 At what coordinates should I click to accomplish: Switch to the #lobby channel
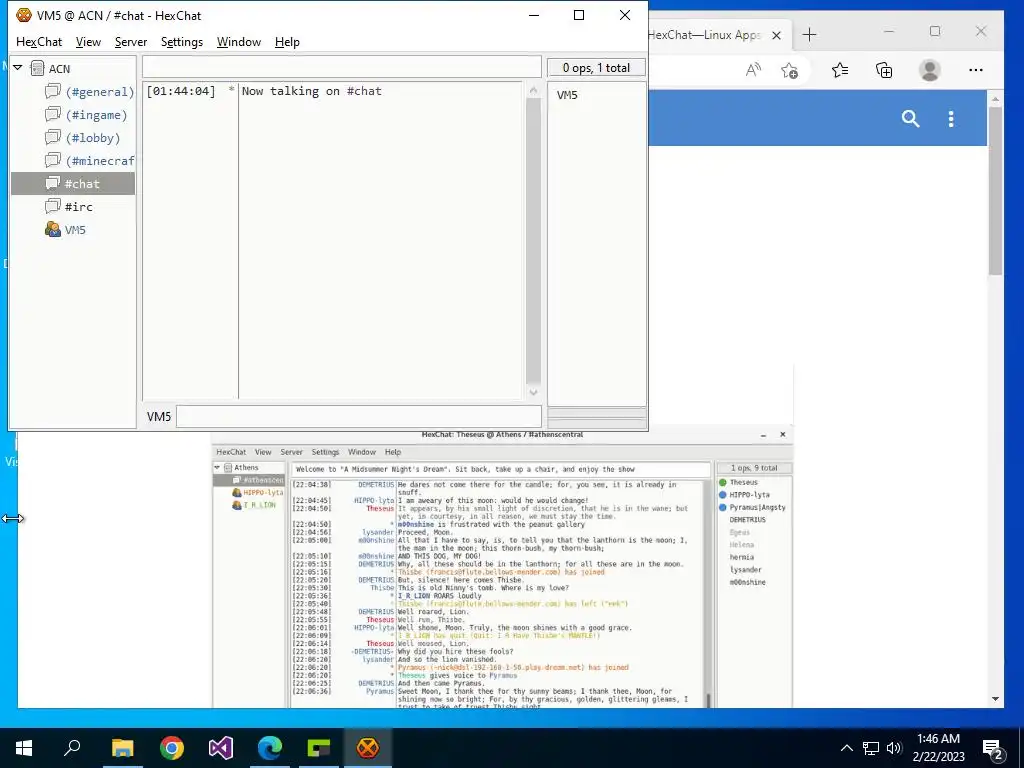tap(93, 138)
